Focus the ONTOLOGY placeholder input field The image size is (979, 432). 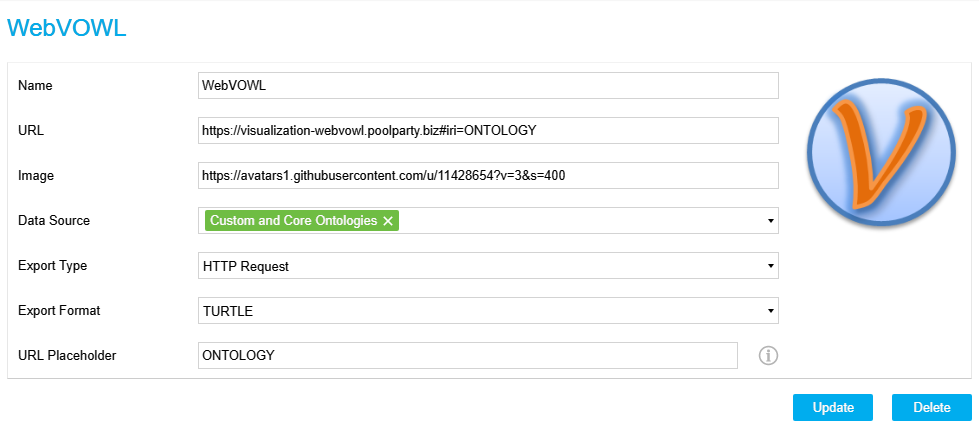coord(468,355)
